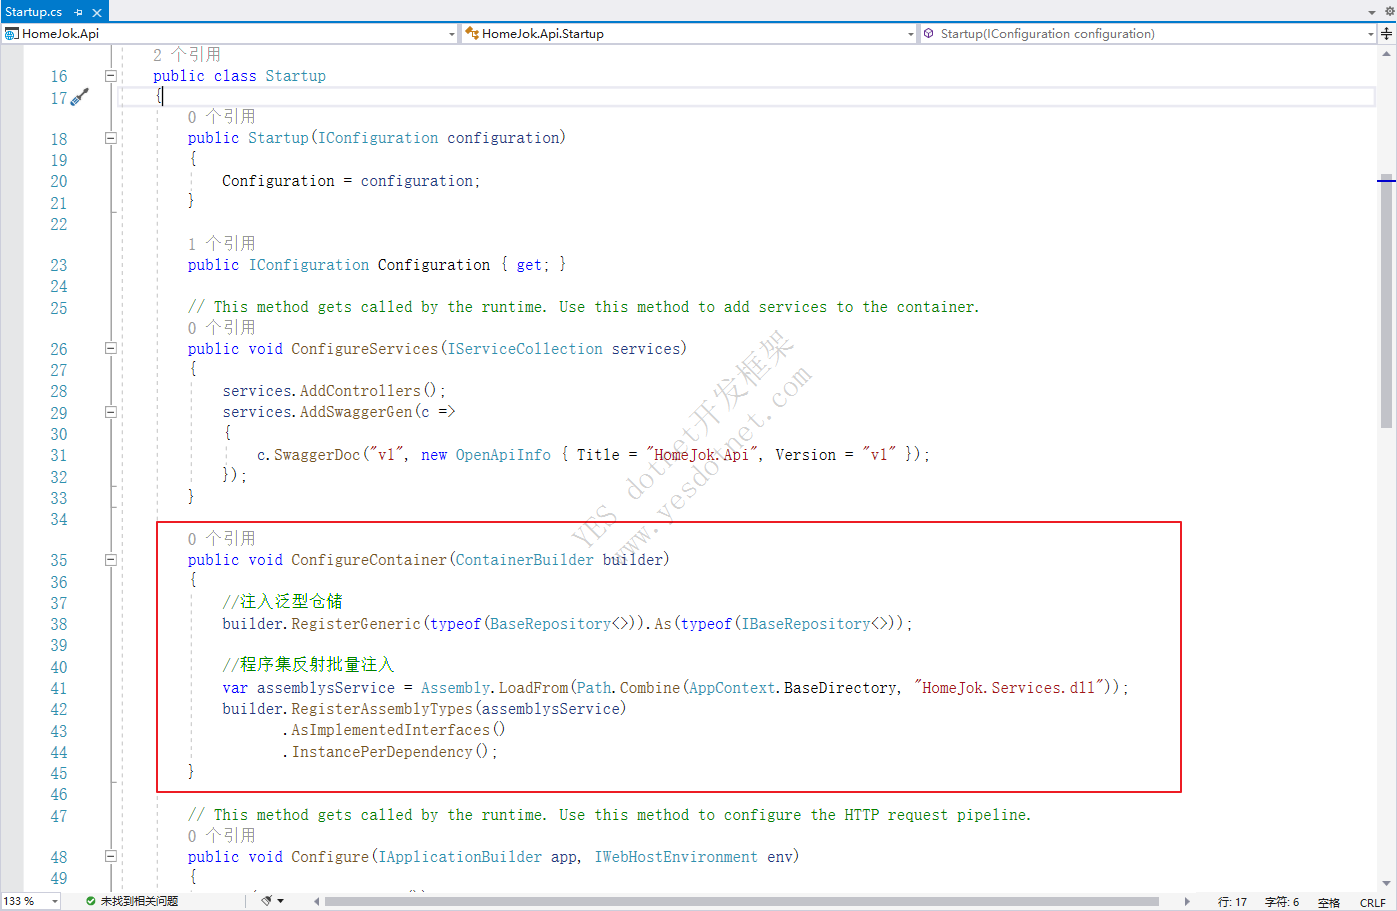Open the HomeJok.Api.Startup type dropdown
The image size is (1397, 911).
(910, 34)
